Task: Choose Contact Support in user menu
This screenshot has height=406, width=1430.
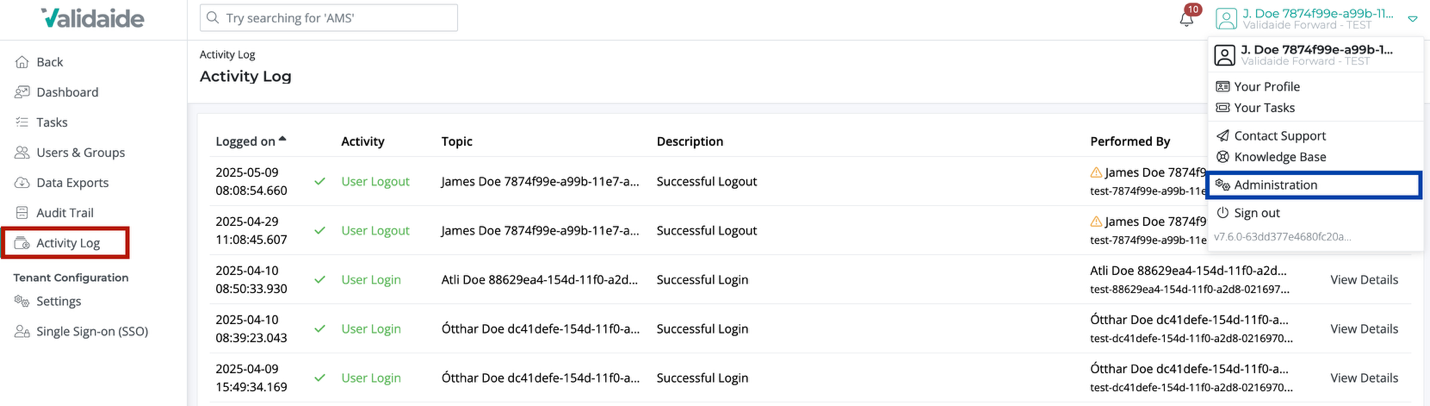Action: pyautogui.click(x=1280, y=136)
